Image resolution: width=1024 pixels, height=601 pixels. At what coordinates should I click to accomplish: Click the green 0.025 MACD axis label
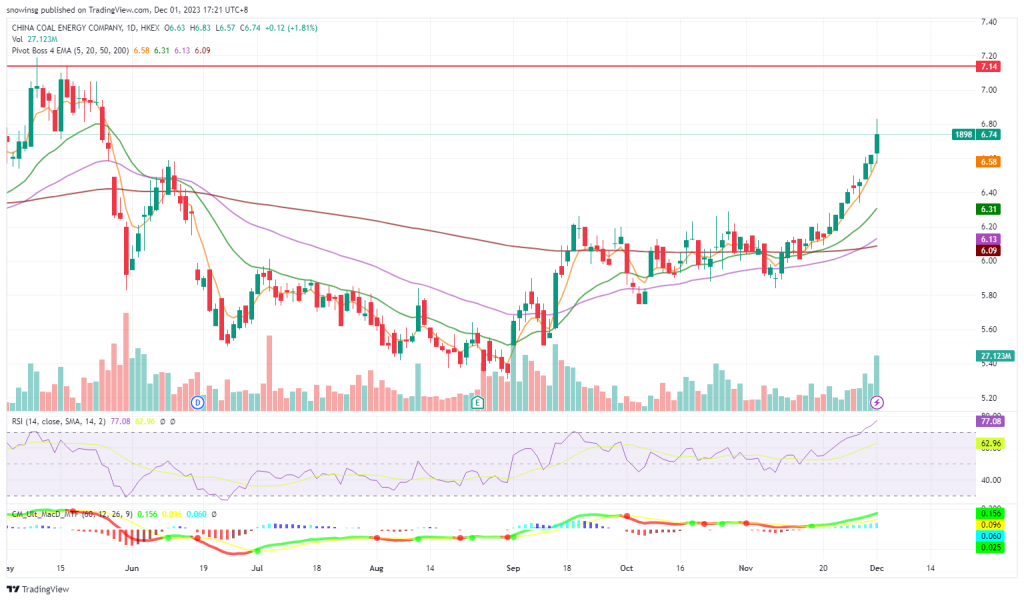(990, 547)
